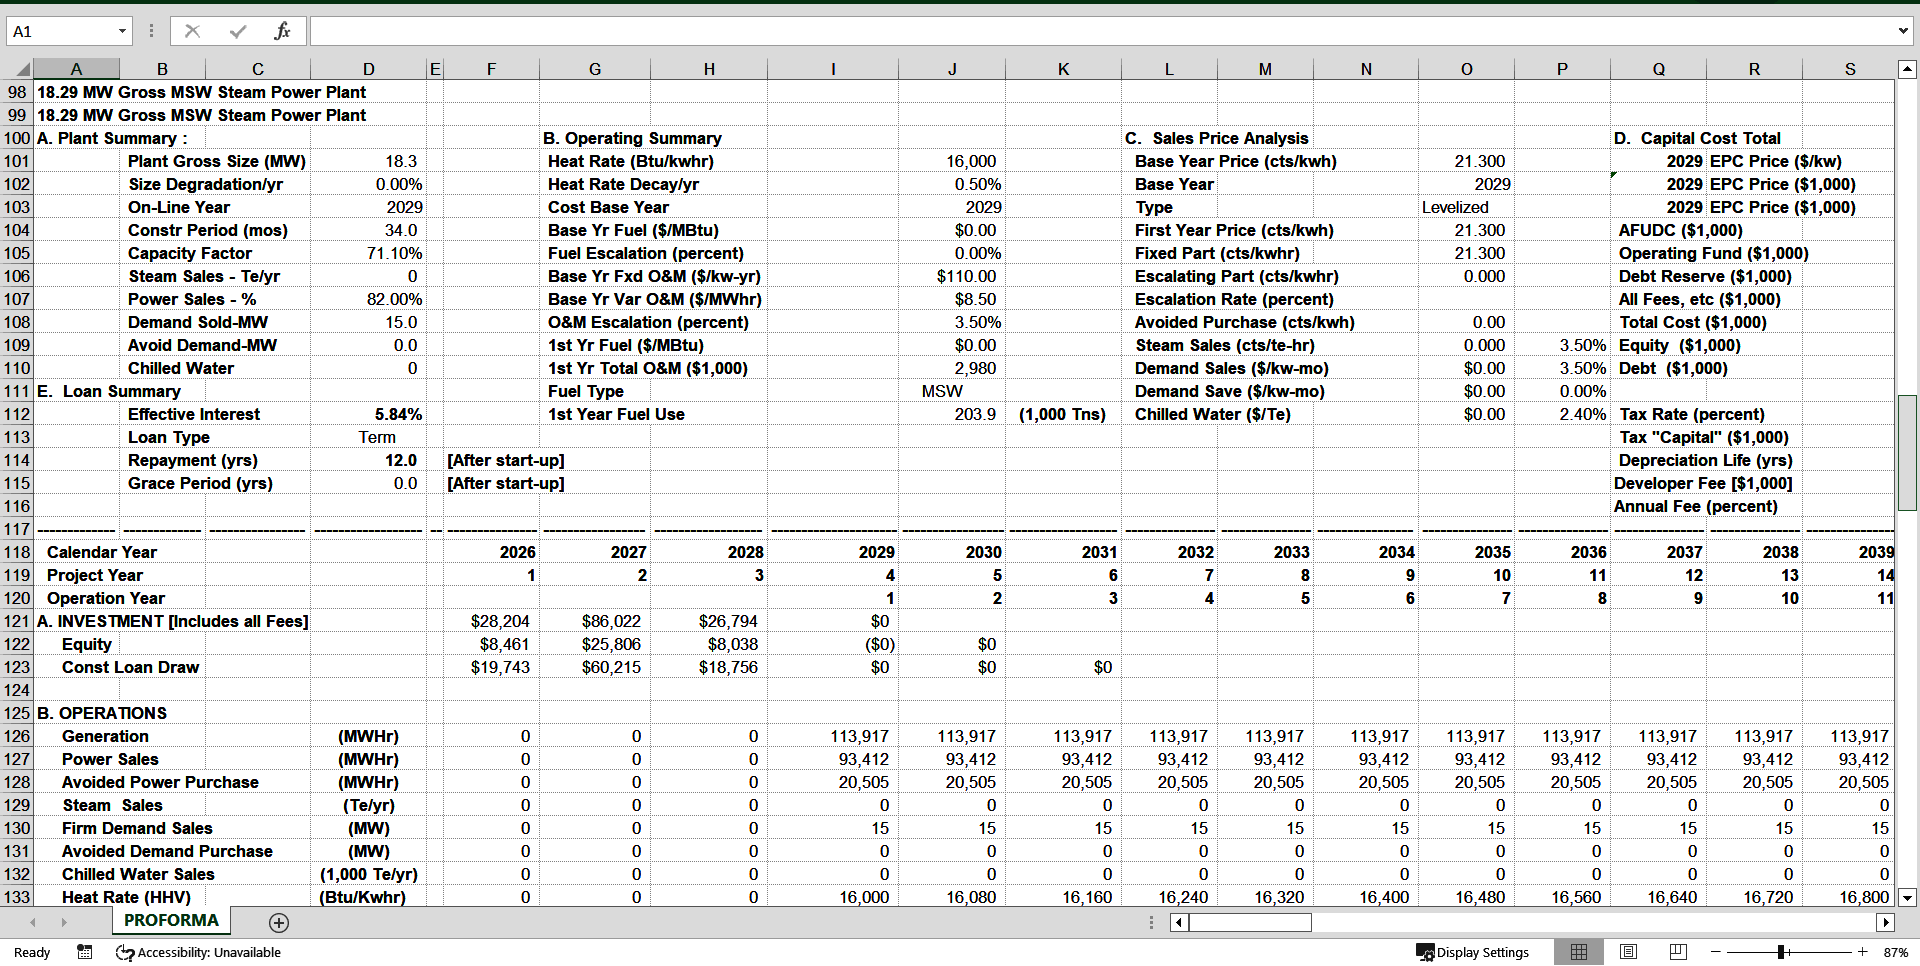Add a new sheet with the plus button
1920x966 pixels.
point(279,922)
